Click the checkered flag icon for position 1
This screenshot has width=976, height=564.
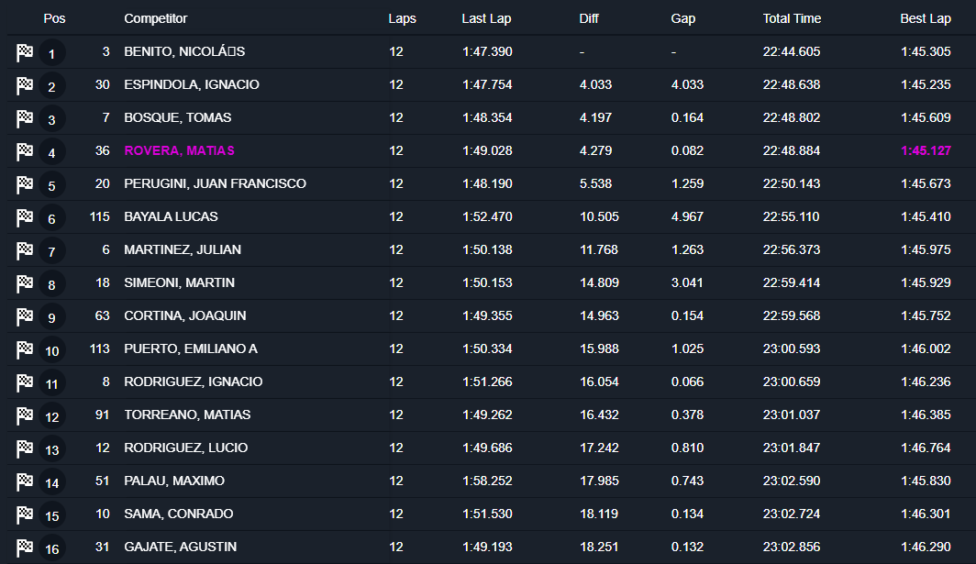24,52
